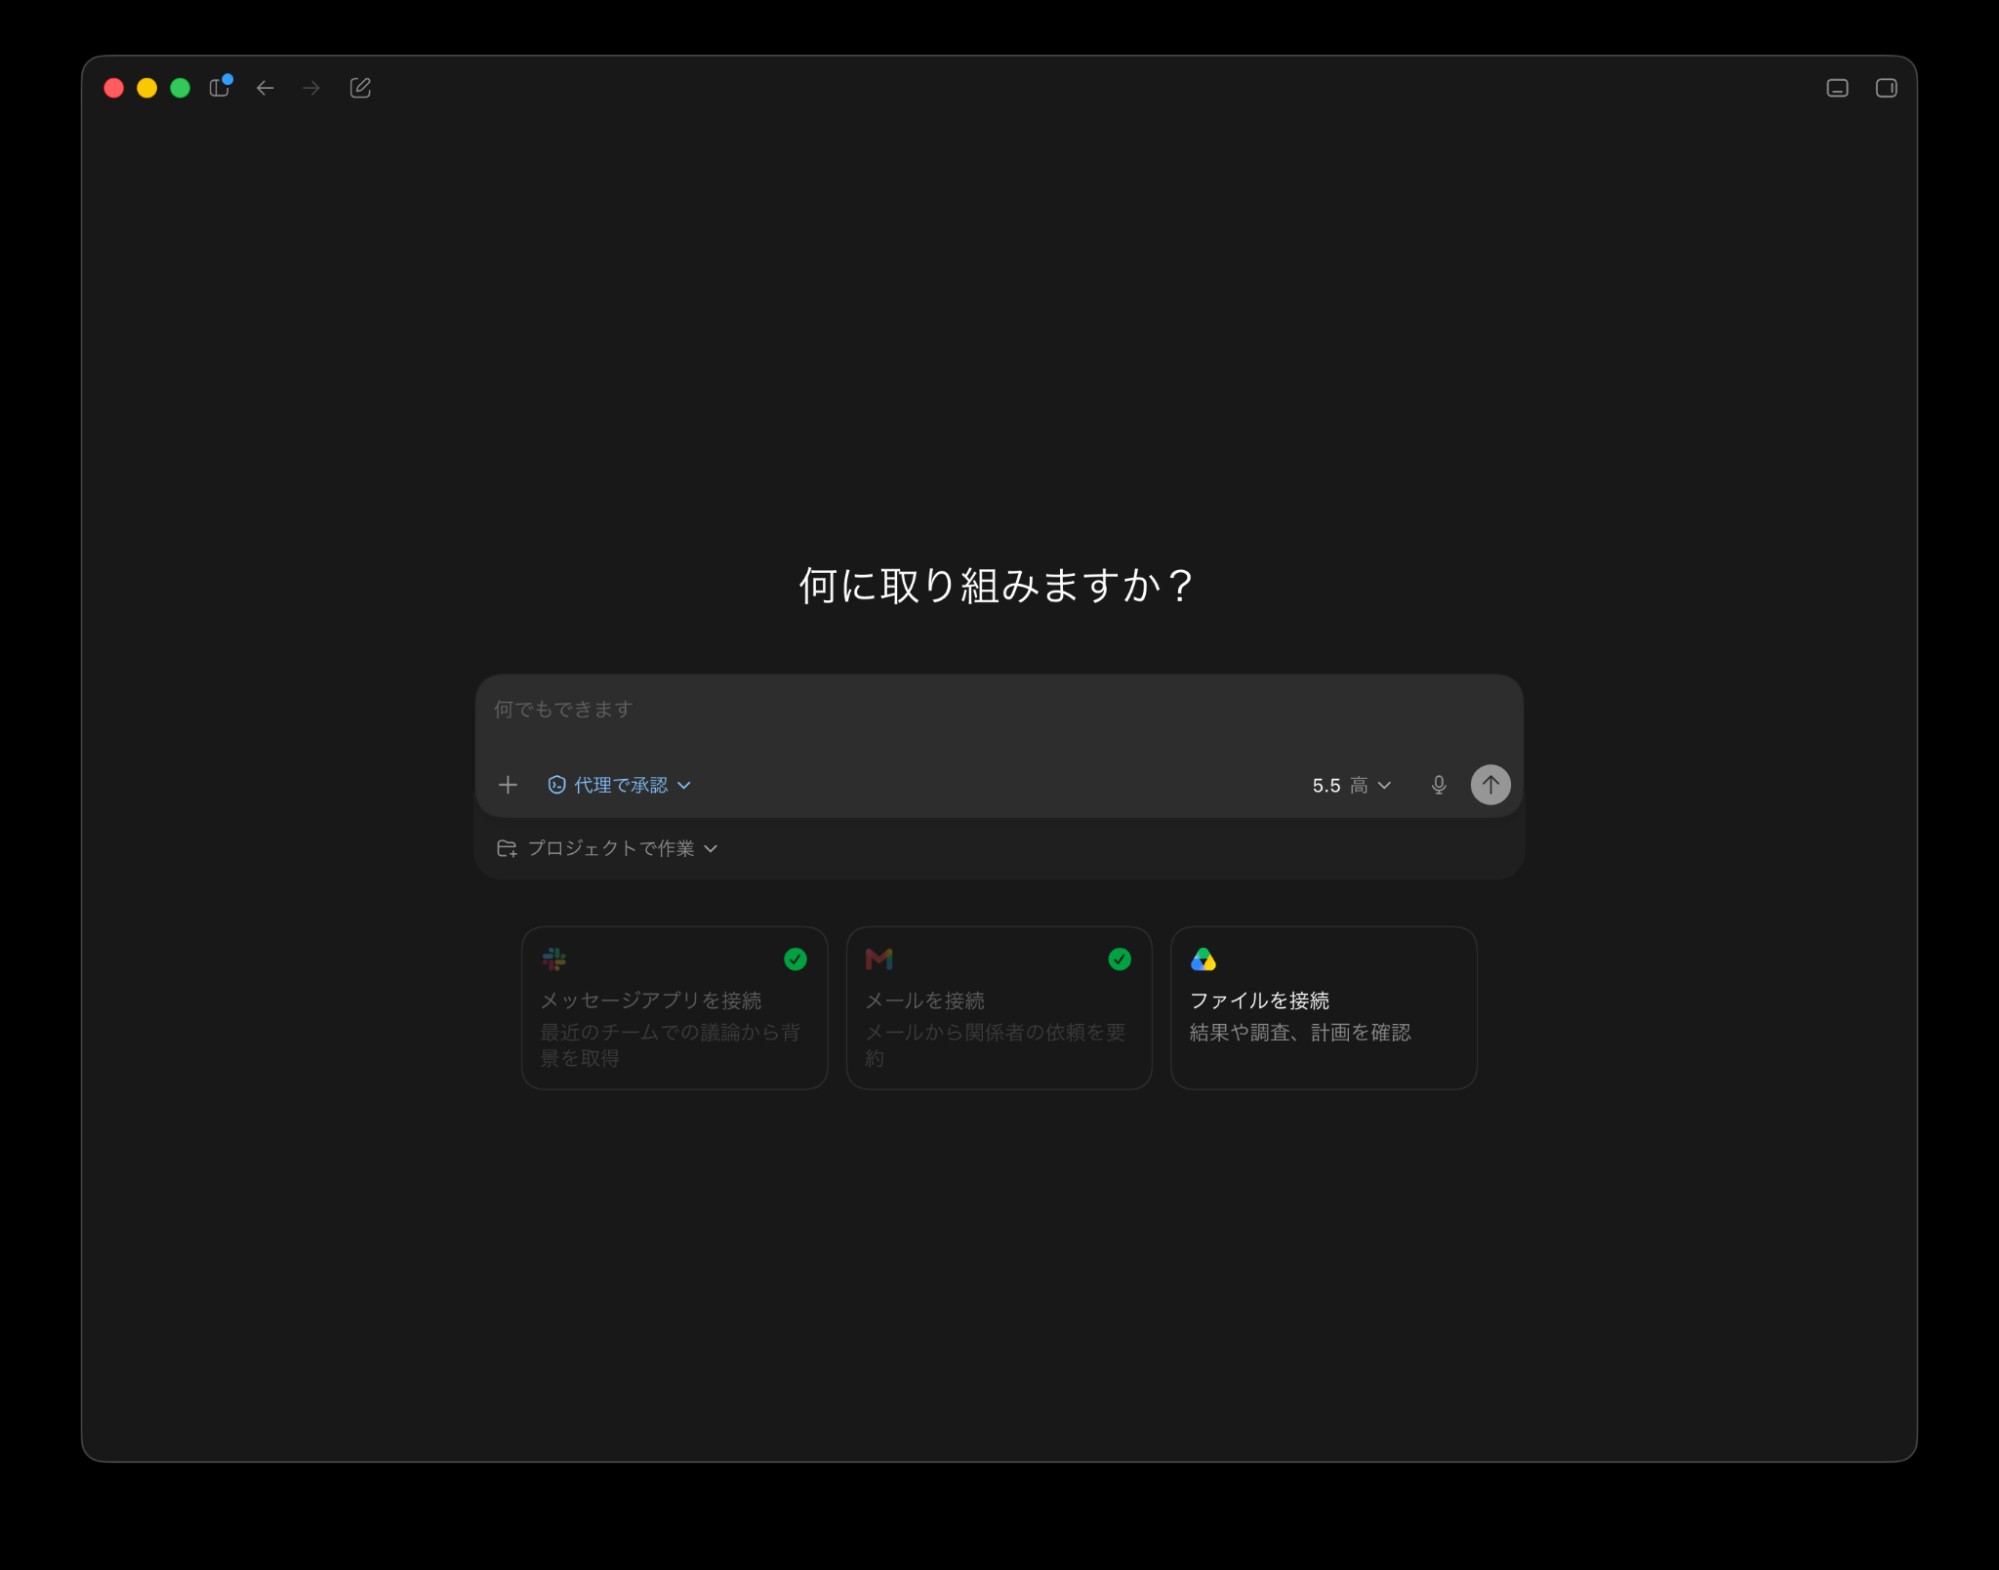Toggle the sidebar panel icon

tap(219, 88)
